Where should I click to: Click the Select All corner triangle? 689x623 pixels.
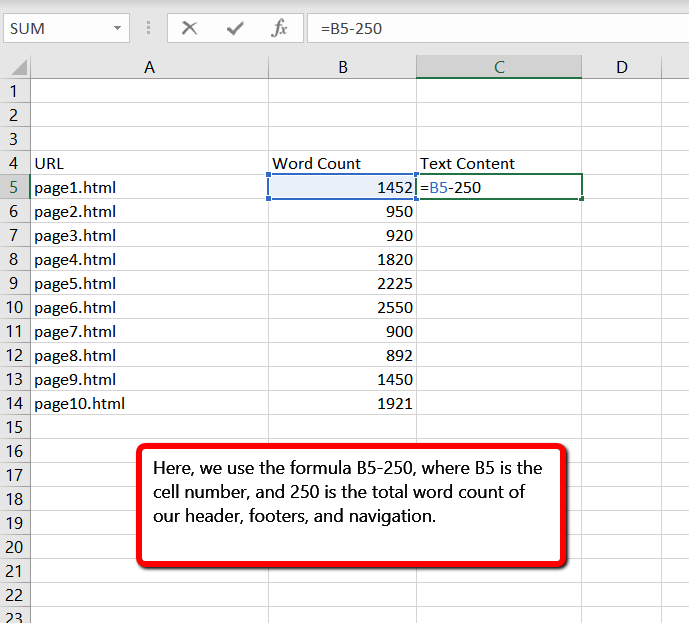pyautogui.click(x=18, y=68)
